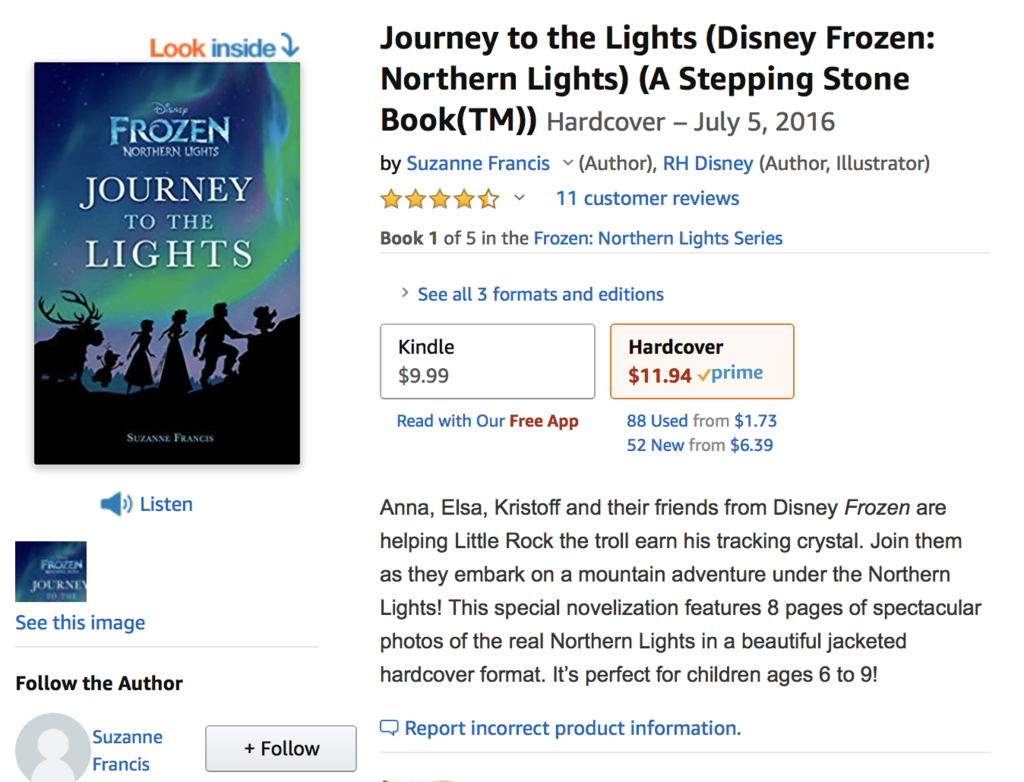This screenshot has height=782, width=1024.
Task: View 52 New offers from $6.39
Action: tap(699, 445)
